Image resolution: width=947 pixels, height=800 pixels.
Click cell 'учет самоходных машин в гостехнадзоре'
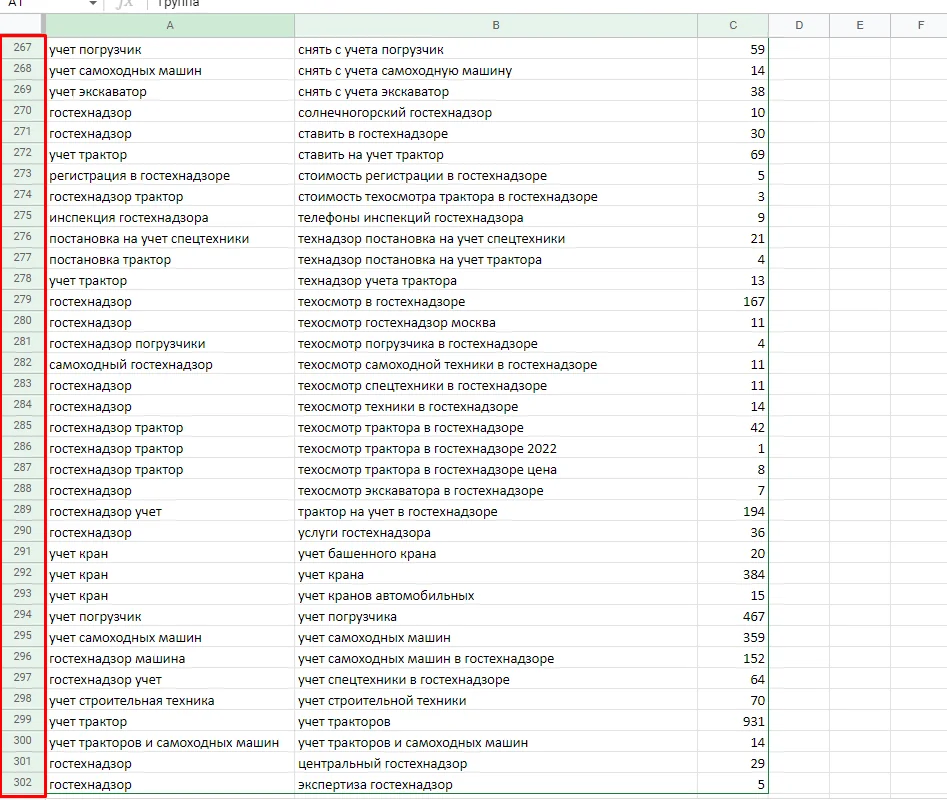pyautogui.click(x=496, y=659)
